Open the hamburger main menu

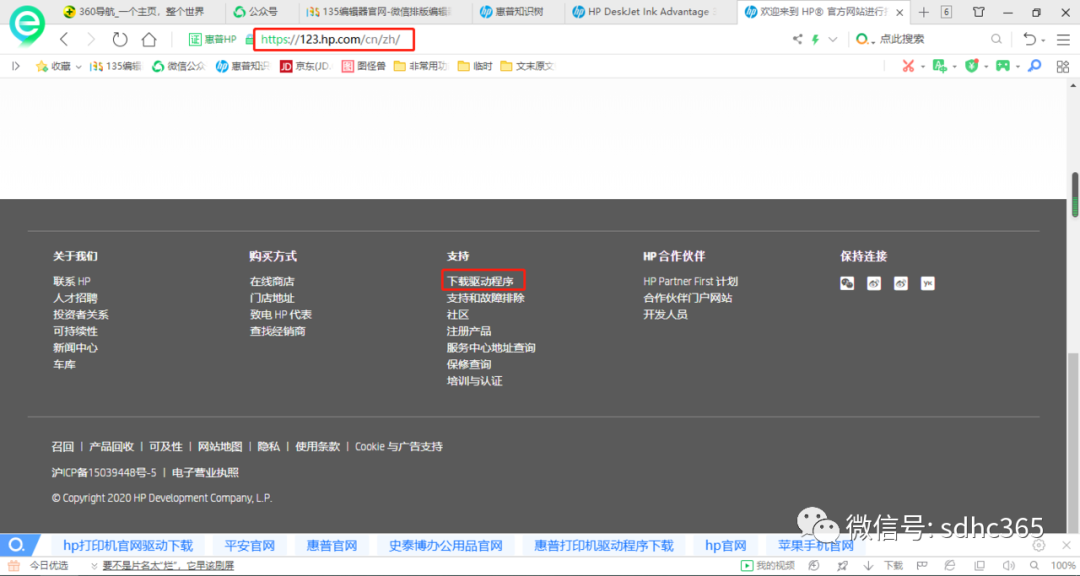tap(1063, 39)
